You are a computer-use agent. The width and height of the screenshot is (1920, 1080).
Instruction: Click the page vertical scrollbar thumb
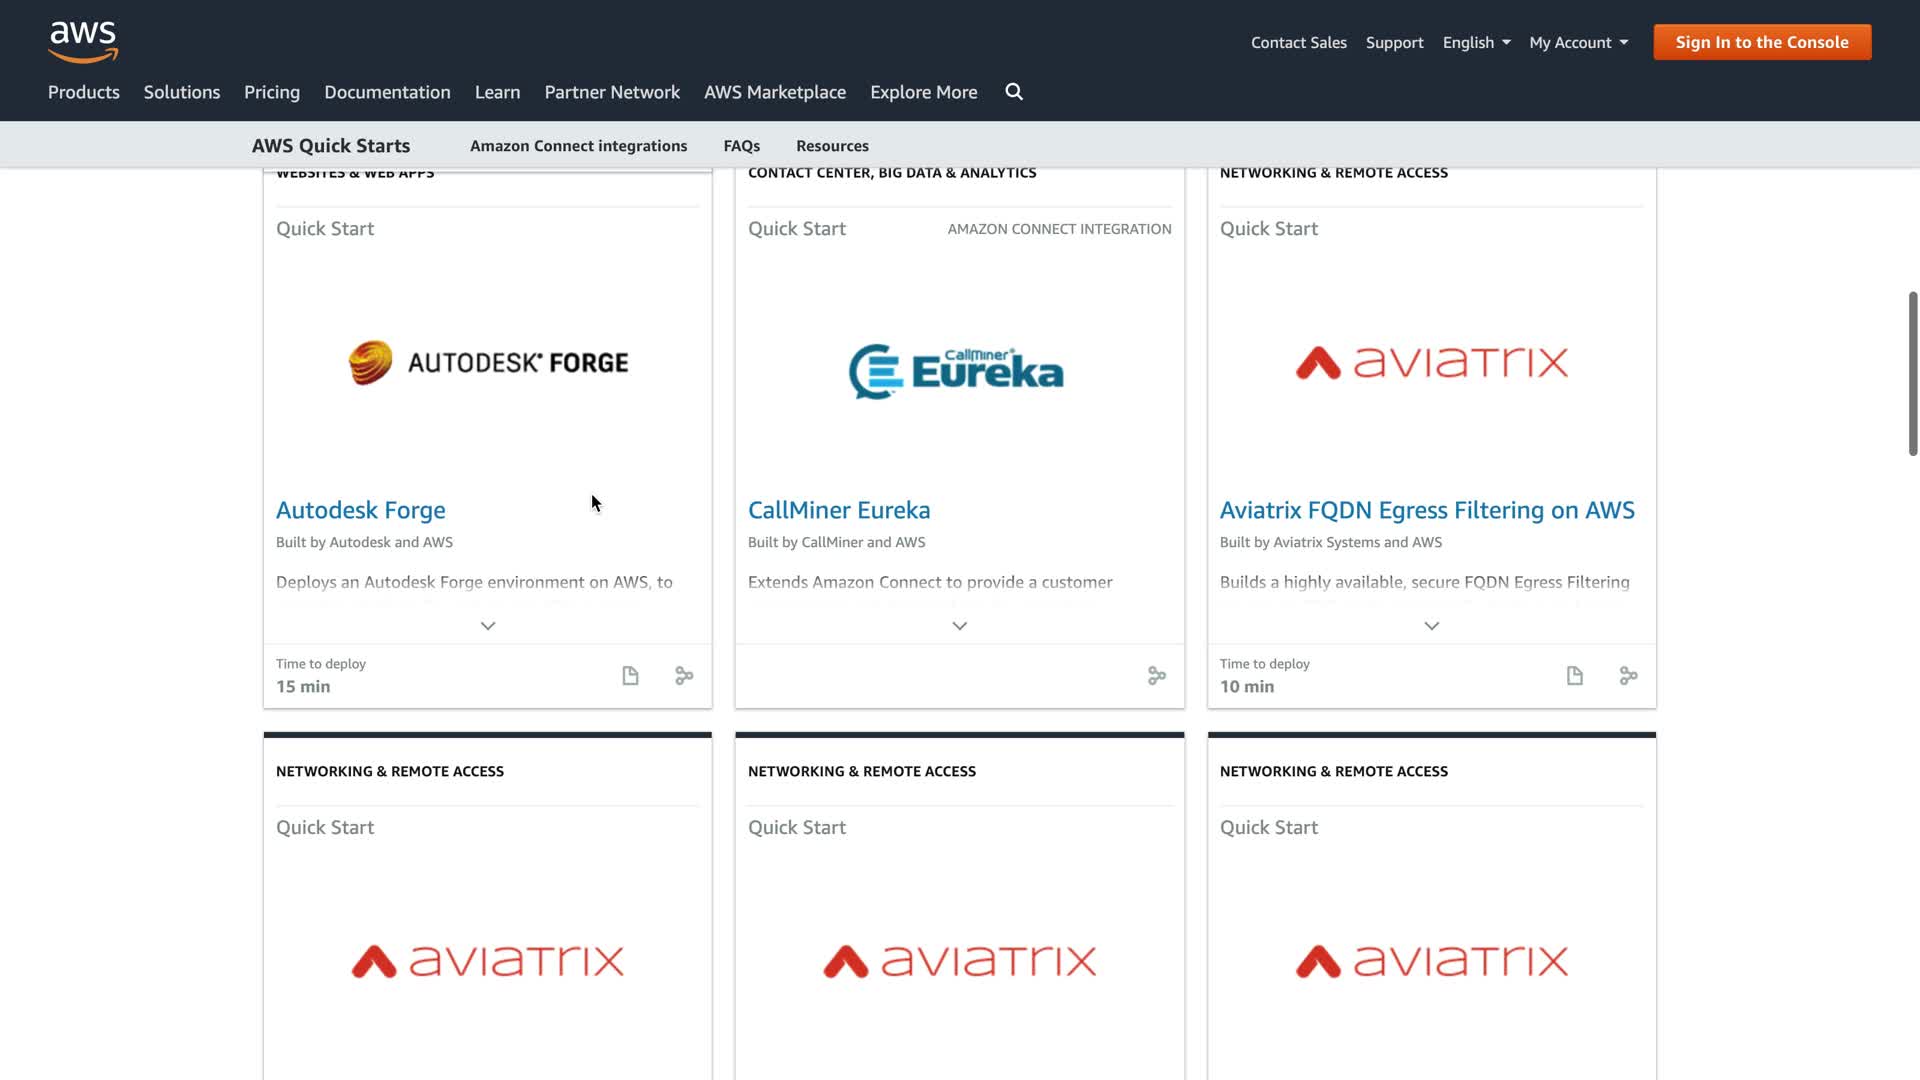1912,373
